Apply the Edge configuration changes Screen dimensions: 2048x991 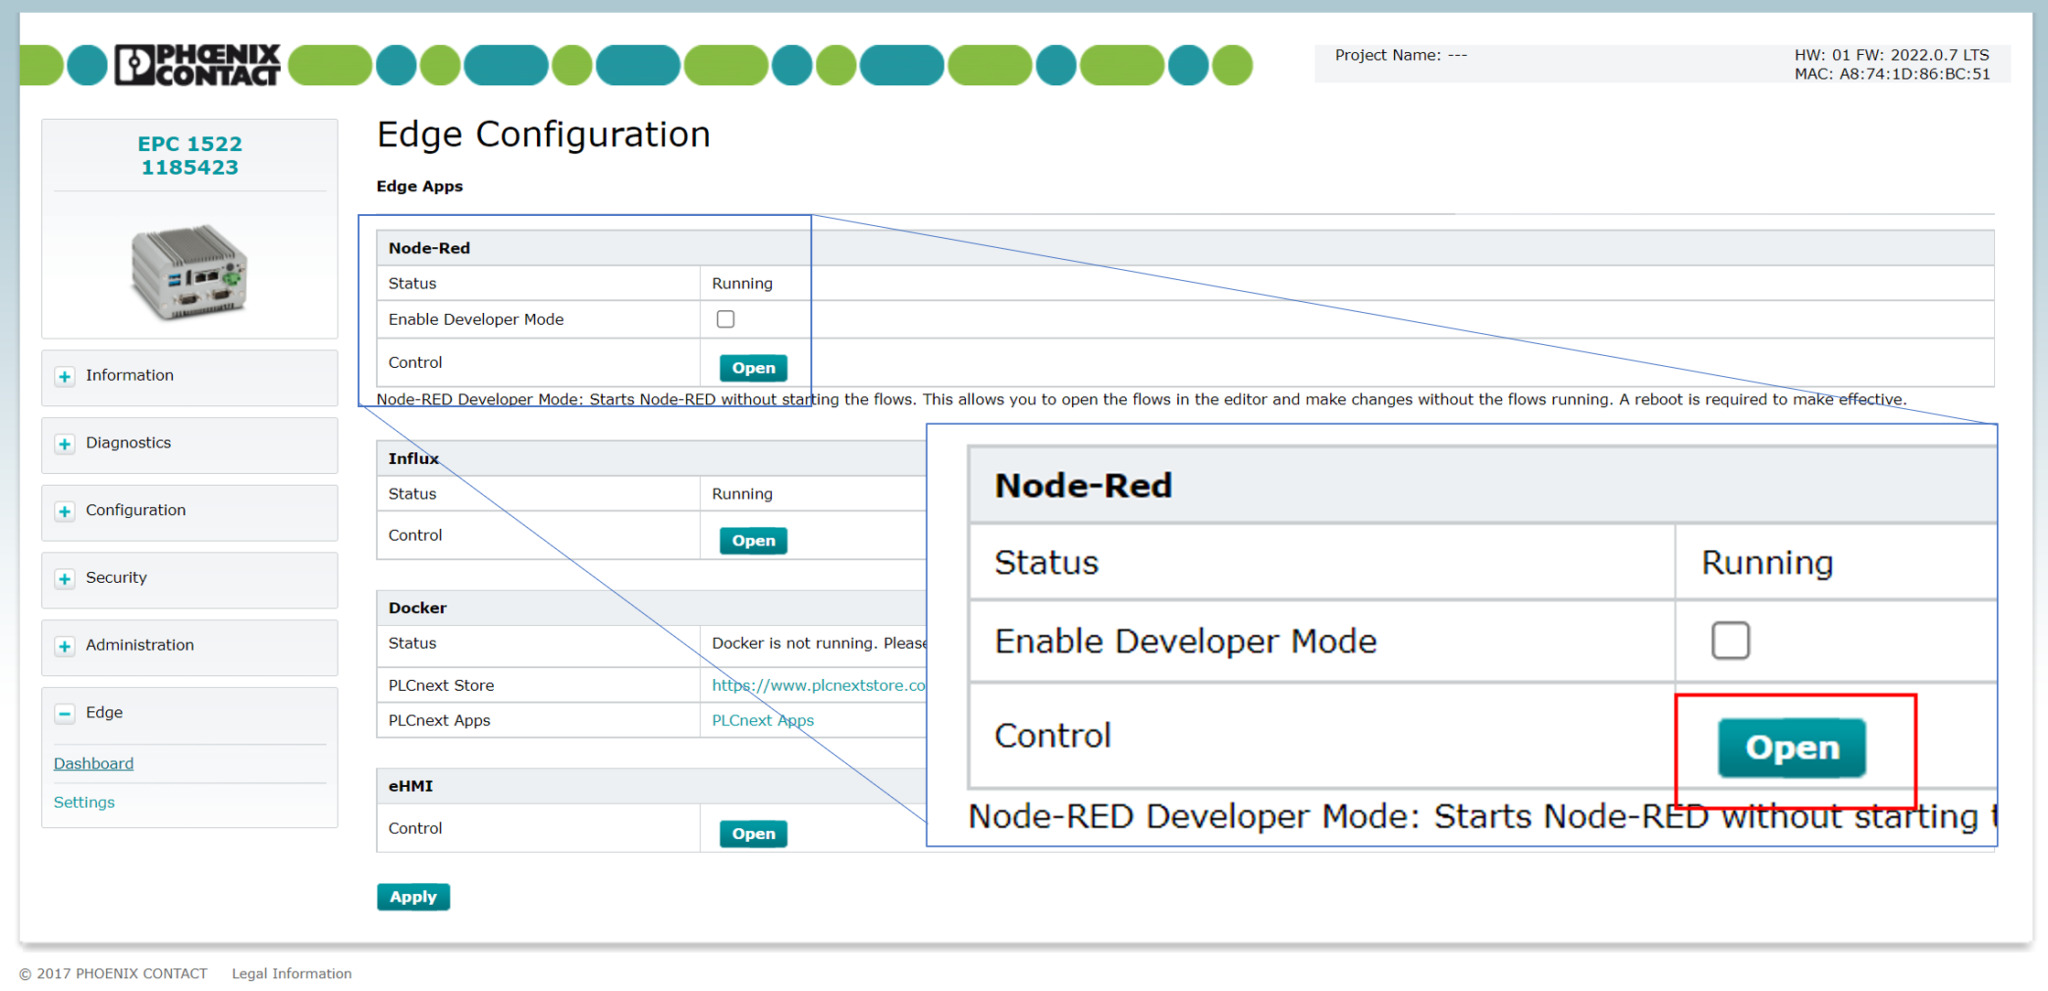[413, 897]
